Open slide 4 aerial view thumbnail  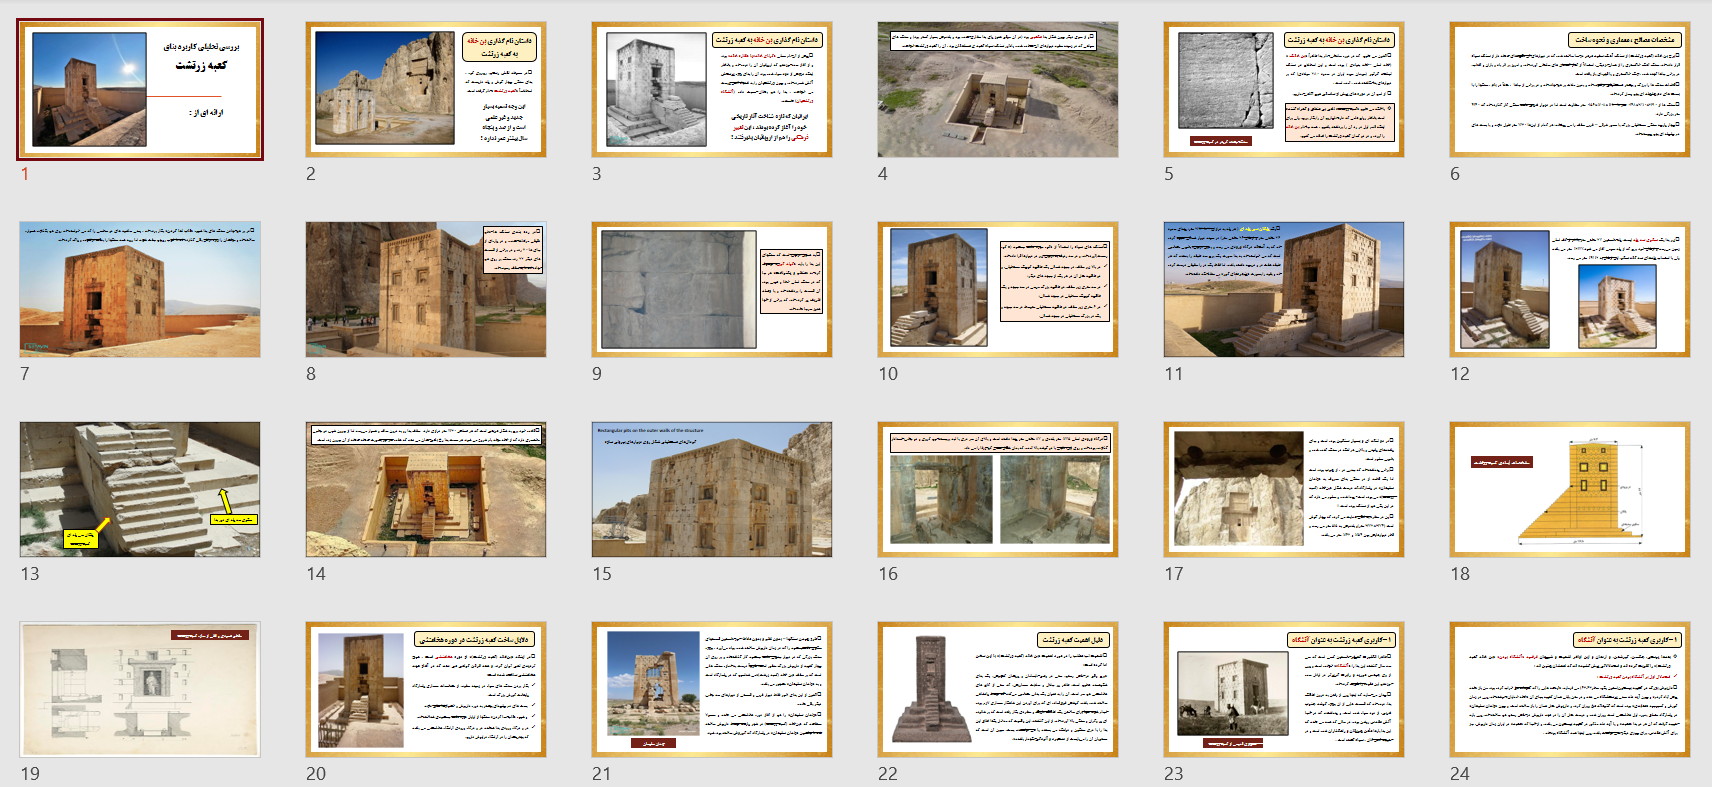[x=998, y=89]
